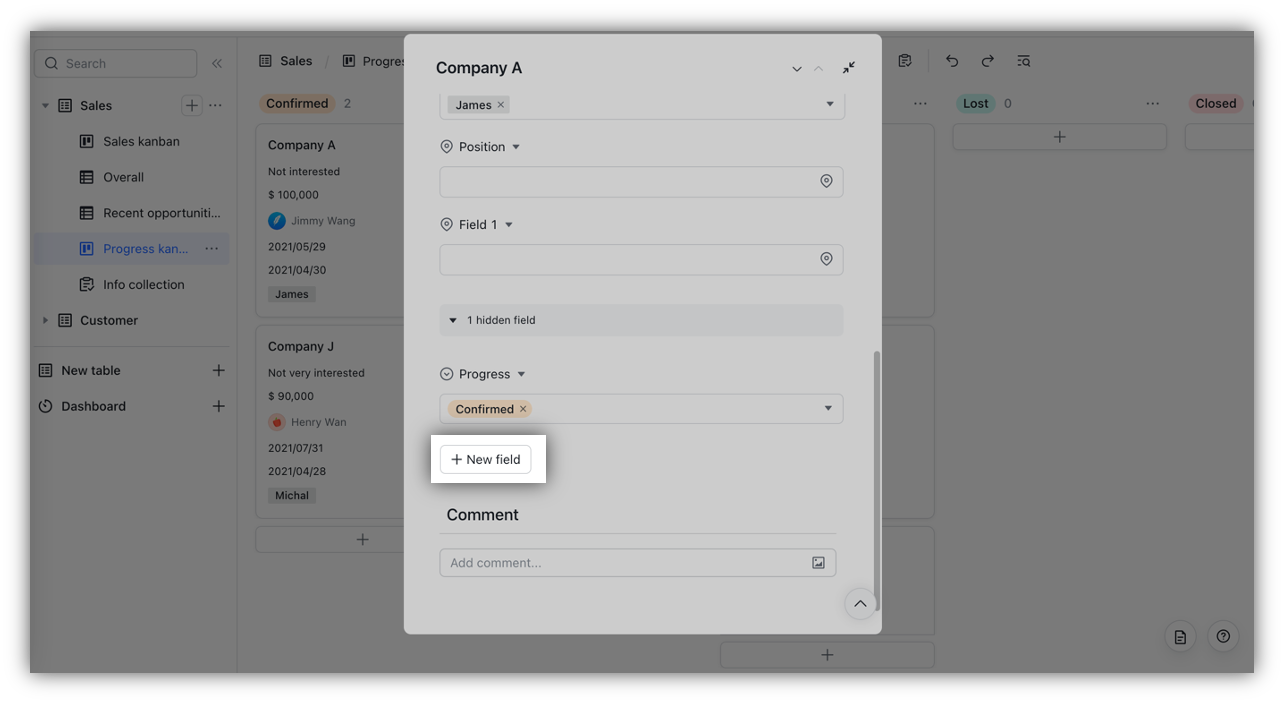Click the New field button
This screenshot has width=1284, height=704.
[486, 459]
